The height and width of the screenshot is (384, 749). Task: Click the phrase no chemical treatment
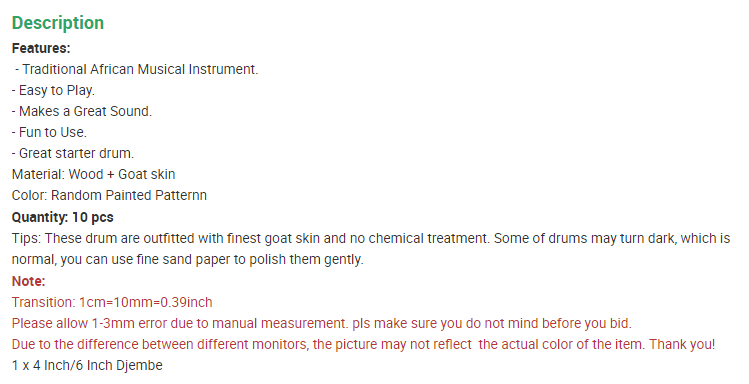click(x=419, y=238)
